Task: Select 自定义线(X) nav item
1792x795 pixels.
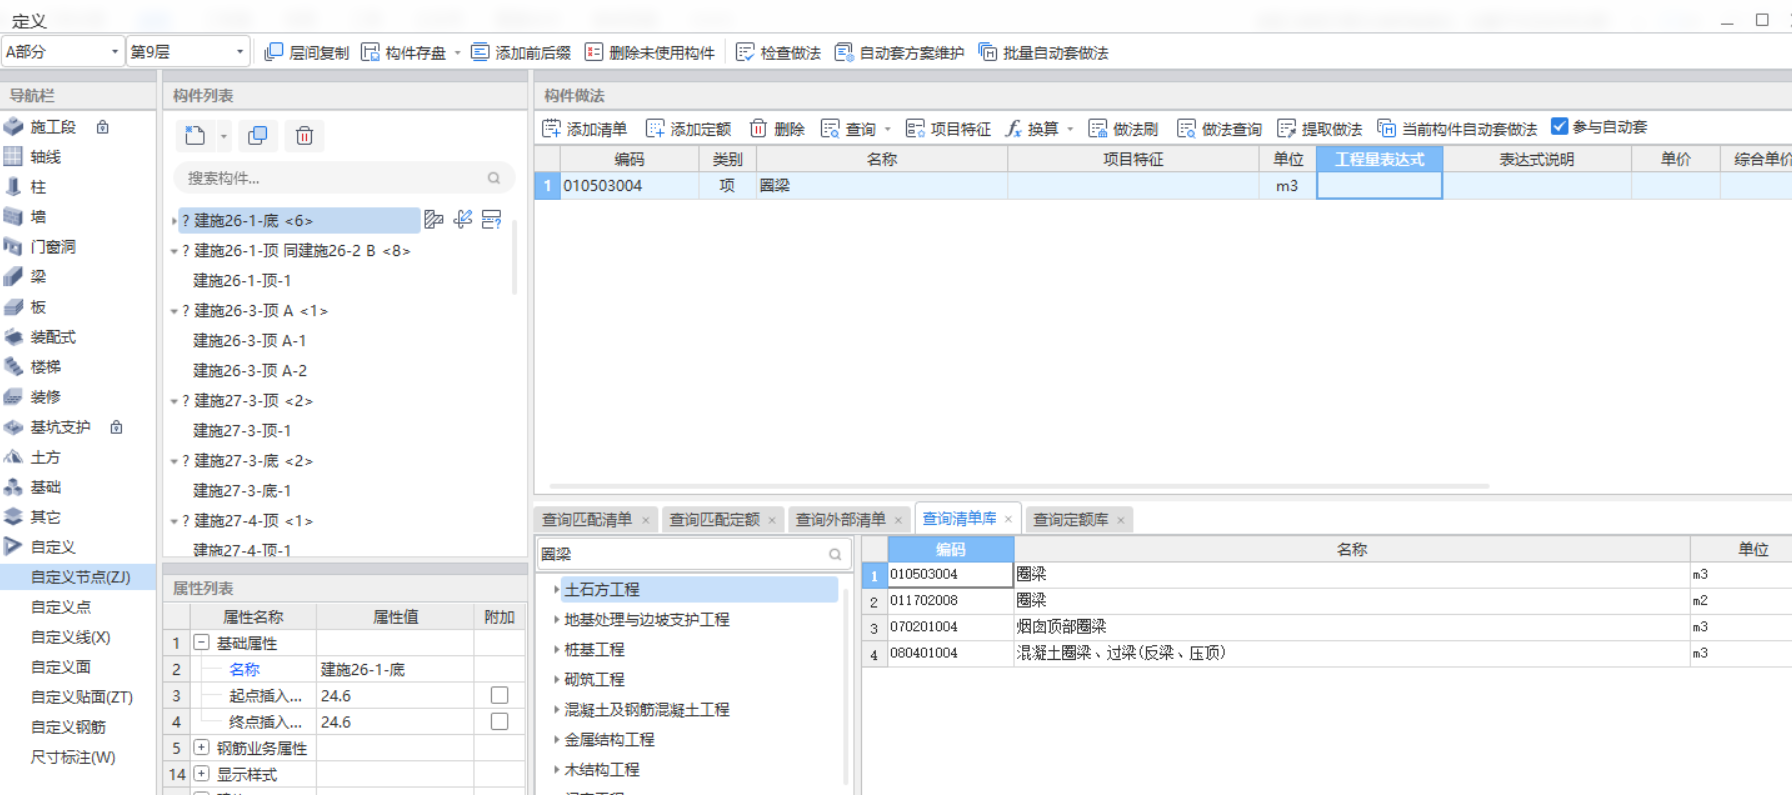Action: (x=70, y=637)
